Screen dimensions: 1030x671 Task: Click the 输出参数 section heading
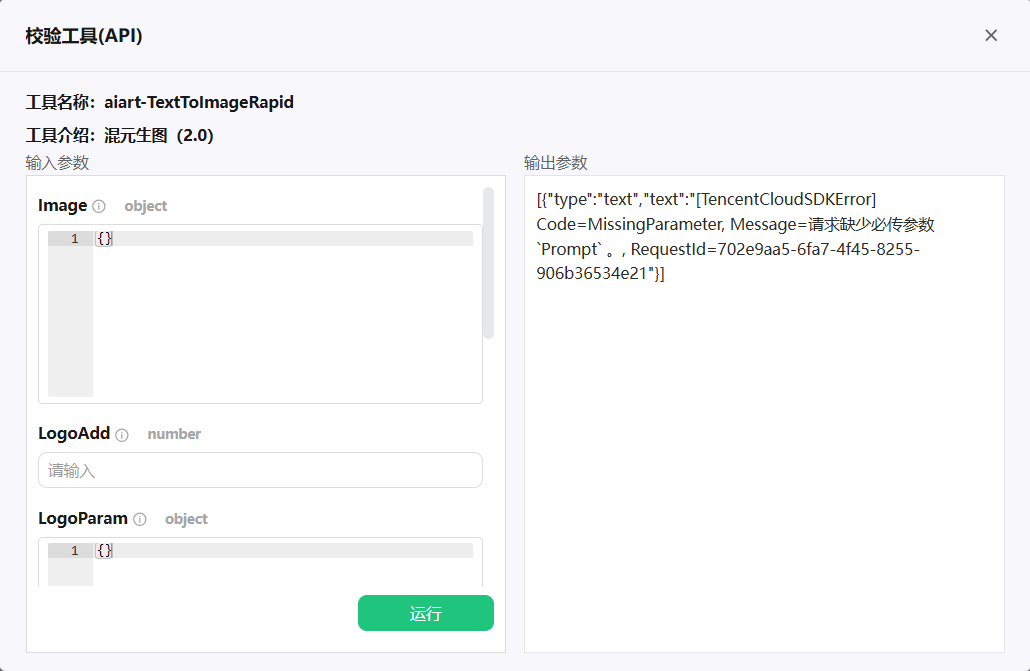(x=556, y=163)
